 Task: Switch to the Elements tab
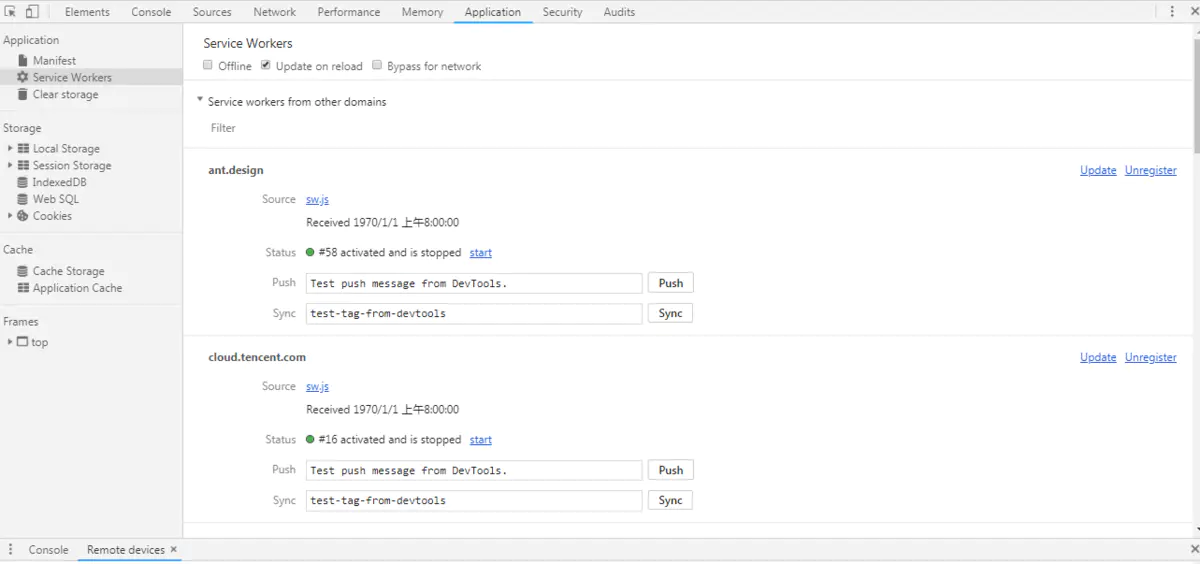tap(87, 12)
